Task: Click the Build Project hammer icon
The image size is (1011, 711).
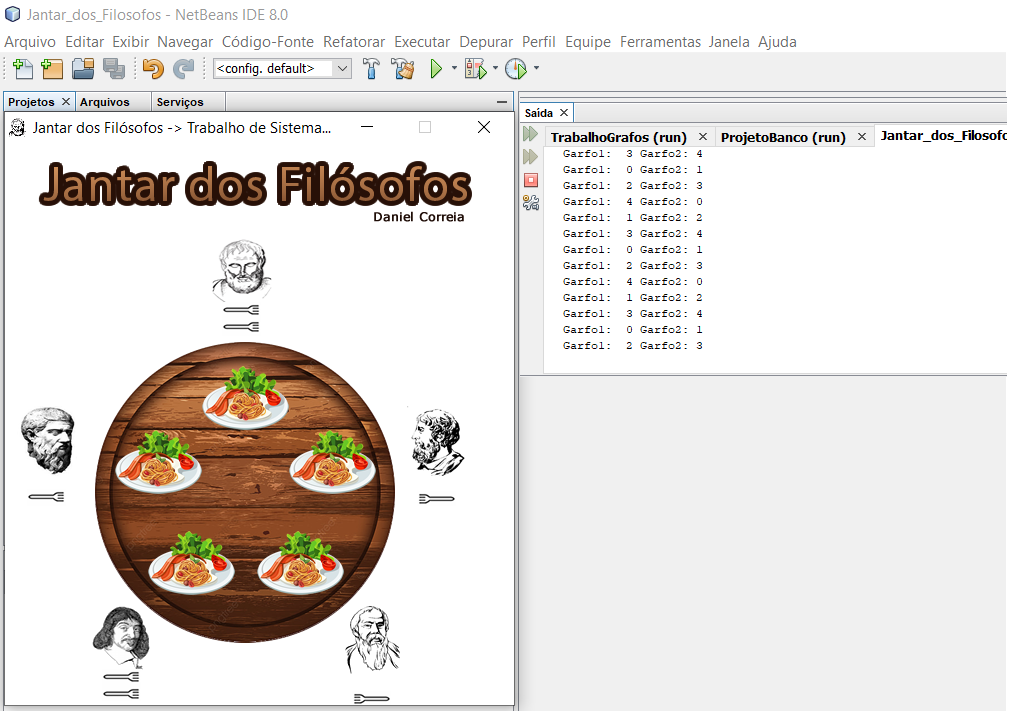Action: point(371,68)
